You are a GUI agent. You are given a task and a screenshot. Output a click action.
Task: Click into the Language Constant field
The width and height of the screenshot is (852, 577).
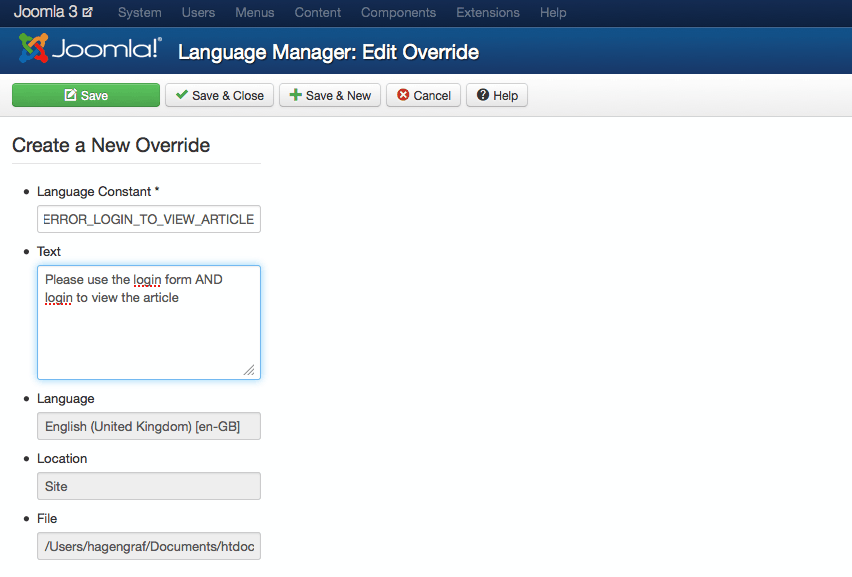149,219
